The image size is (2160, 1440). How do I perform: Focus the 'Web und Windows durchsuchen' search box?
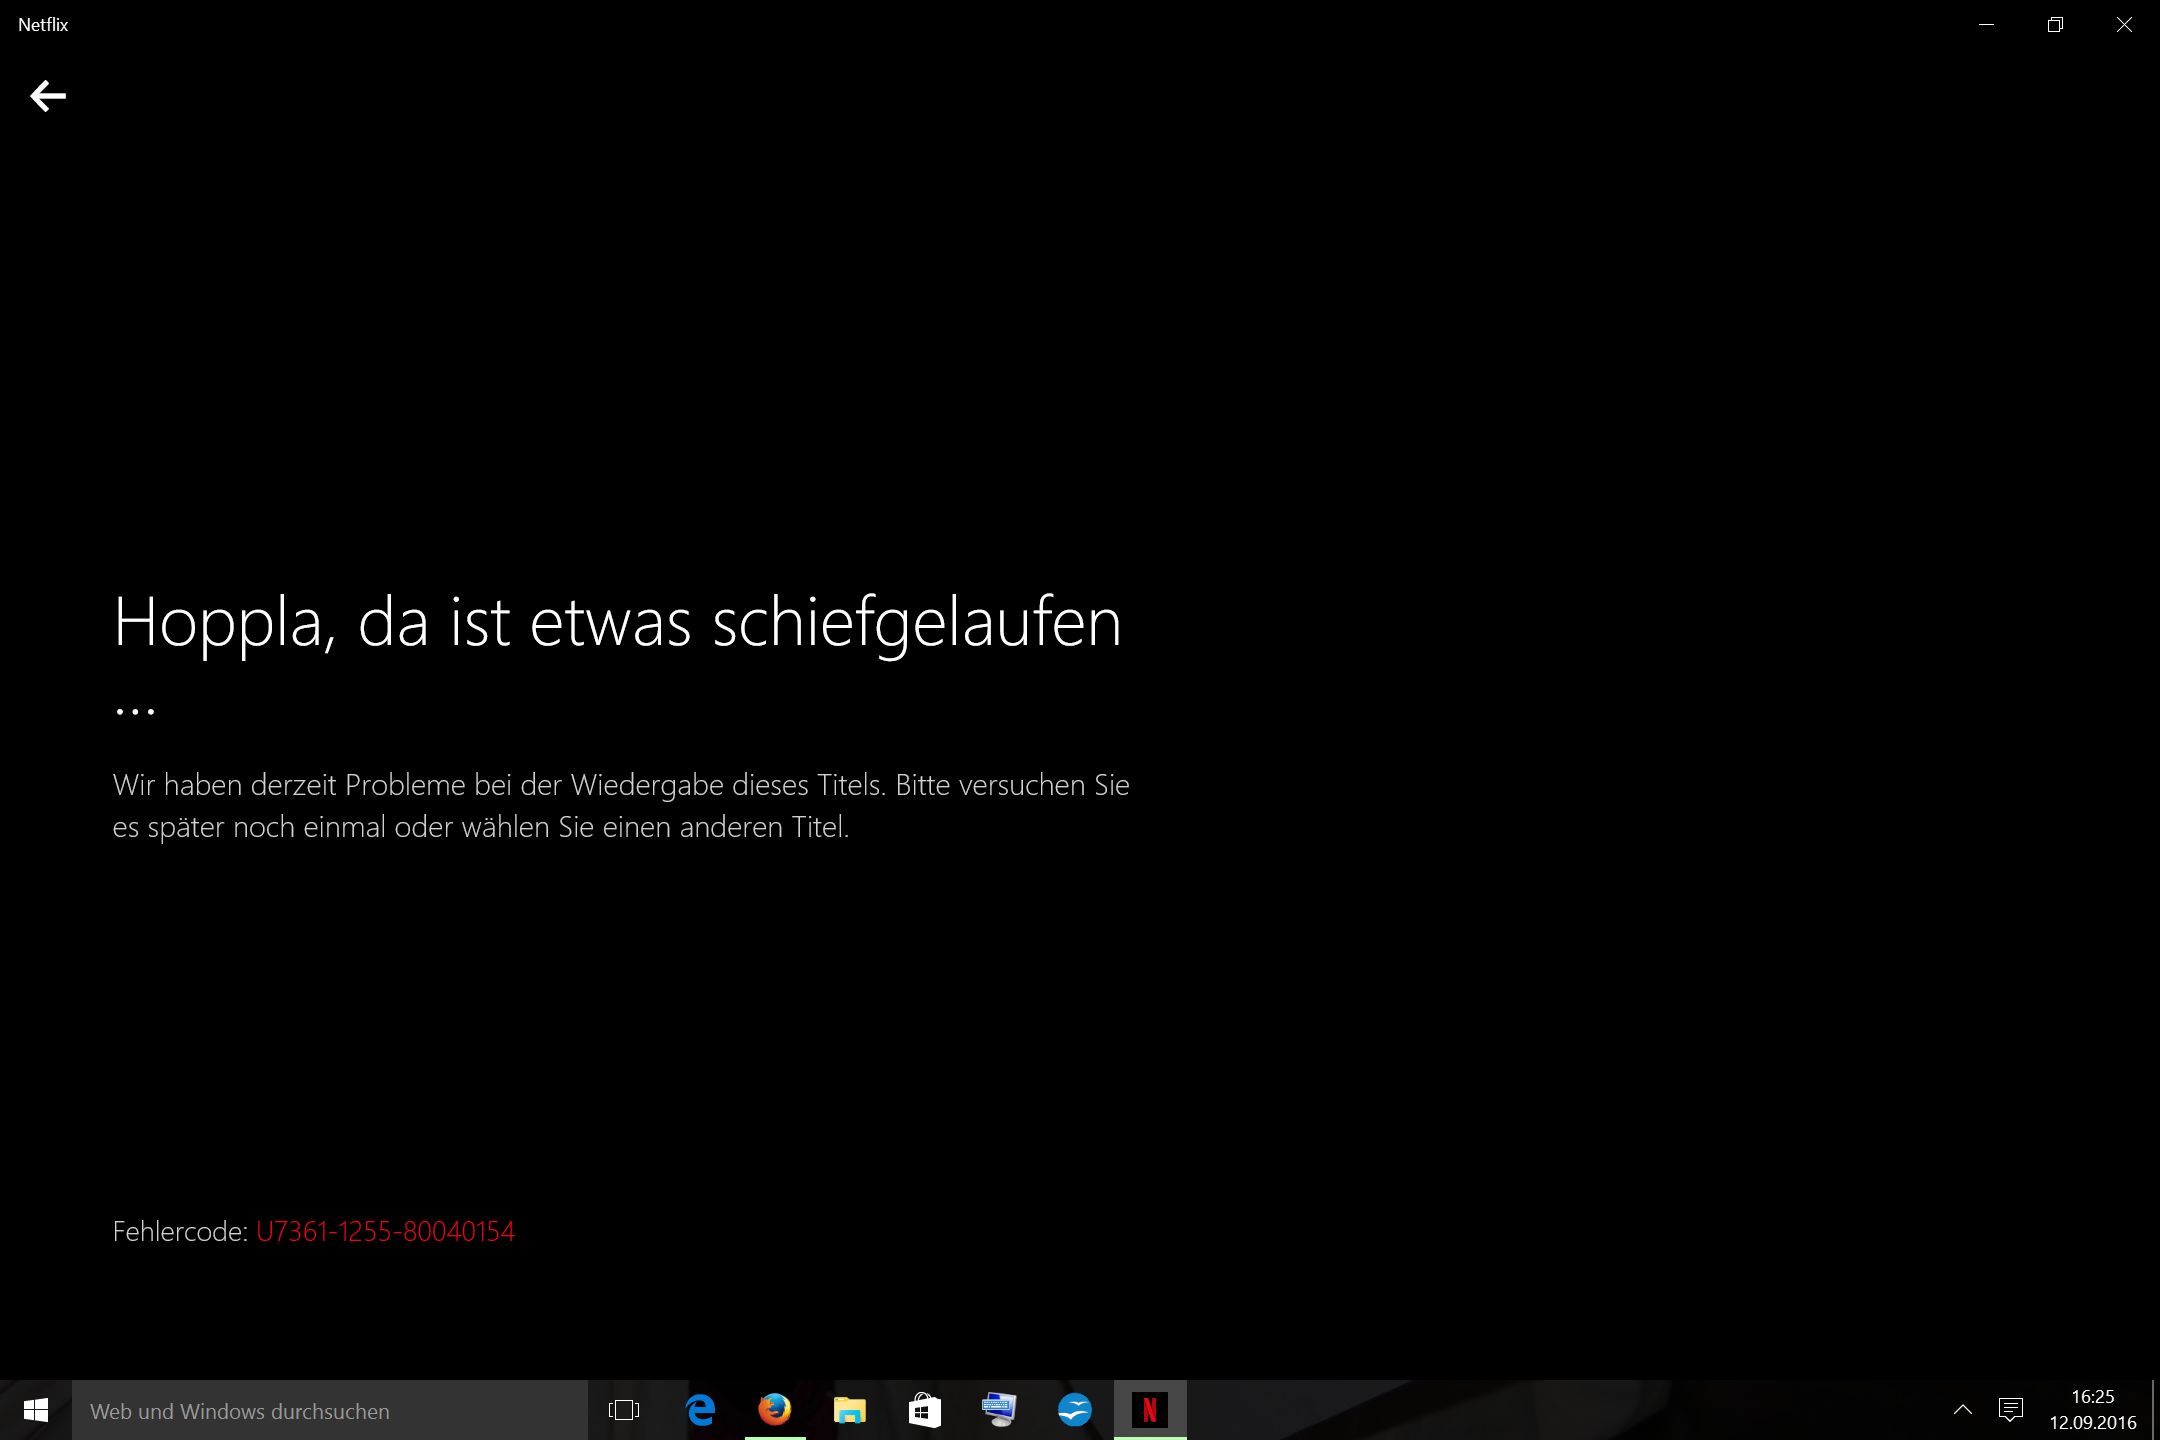click(x=330, y=1410)
